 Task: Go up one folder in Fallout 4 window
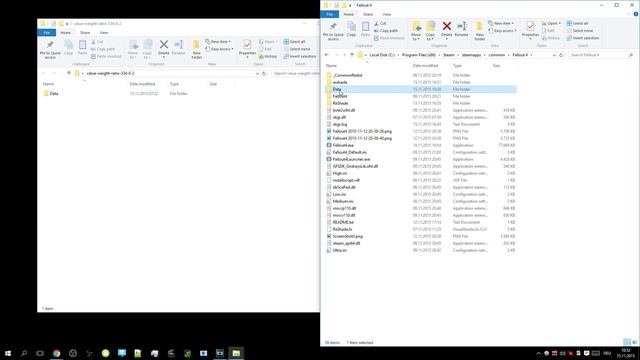tap(352, 55)
